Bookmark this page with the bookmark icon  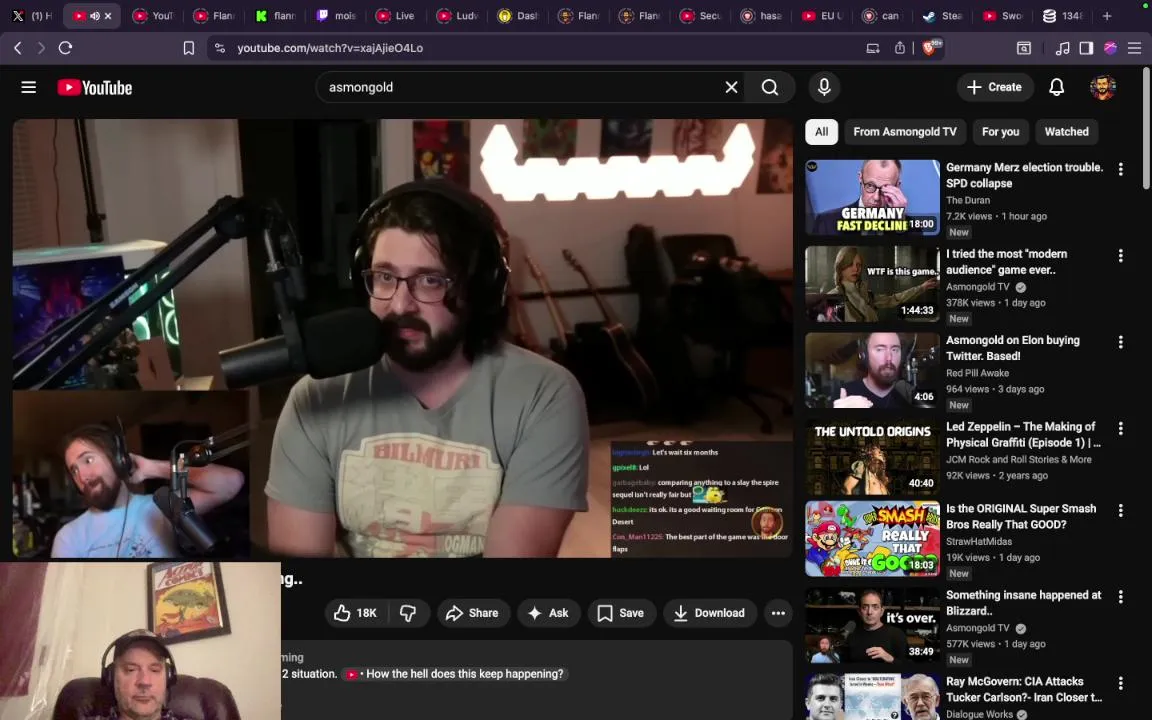tap(189, 48)
